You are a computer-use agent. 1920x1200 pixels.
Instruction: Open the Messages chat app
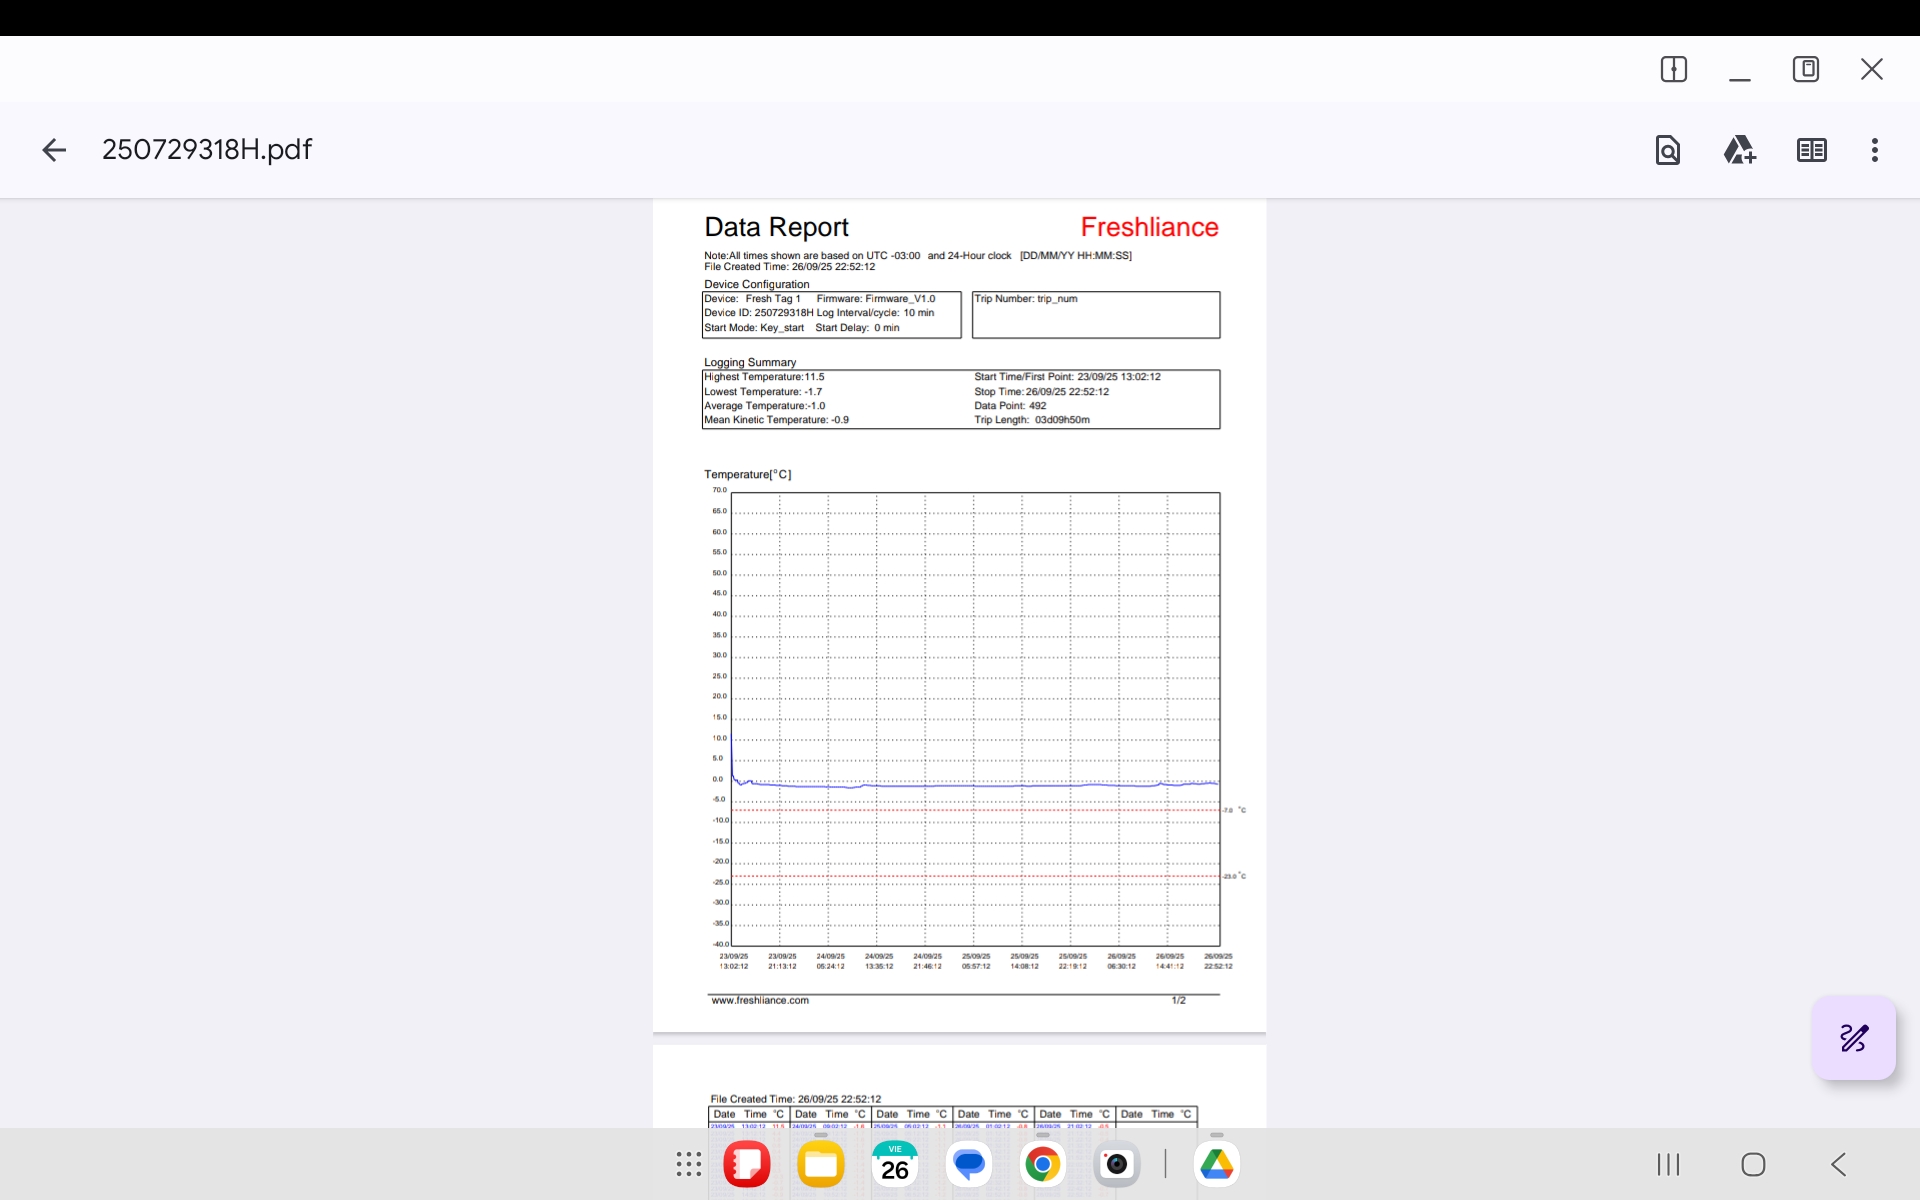point(969,1164)
